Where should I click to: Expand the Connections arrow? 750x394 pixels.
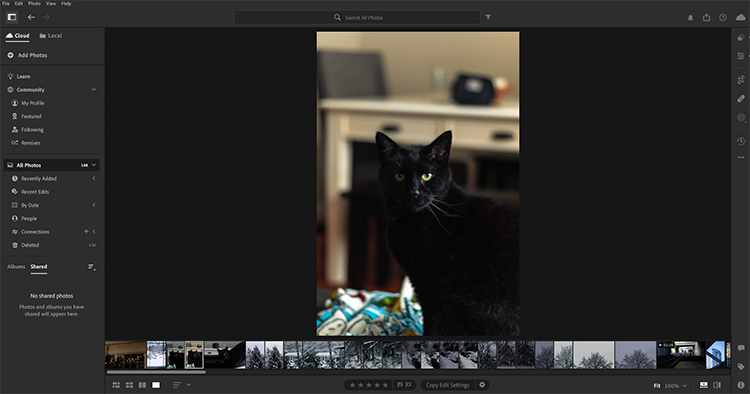94,231
